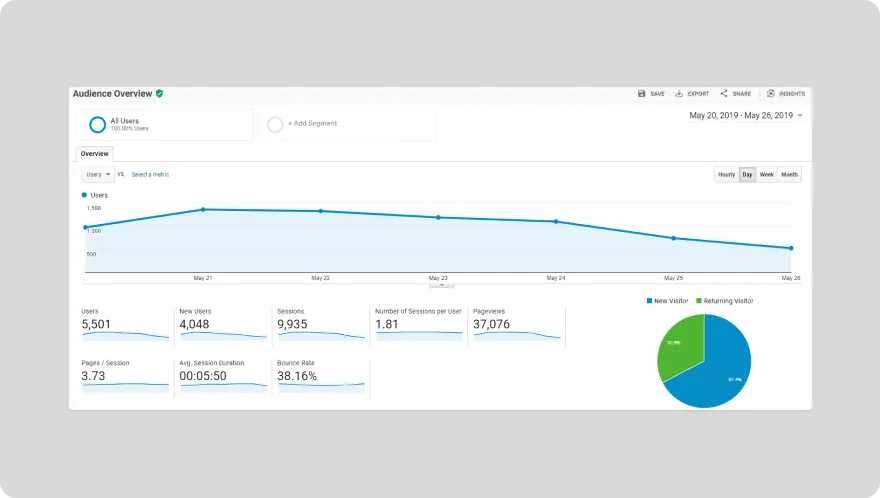Viewport: 880px width, 498px height.
Task: Switch chart granularity to Hourly
Action: coord(726,175)
